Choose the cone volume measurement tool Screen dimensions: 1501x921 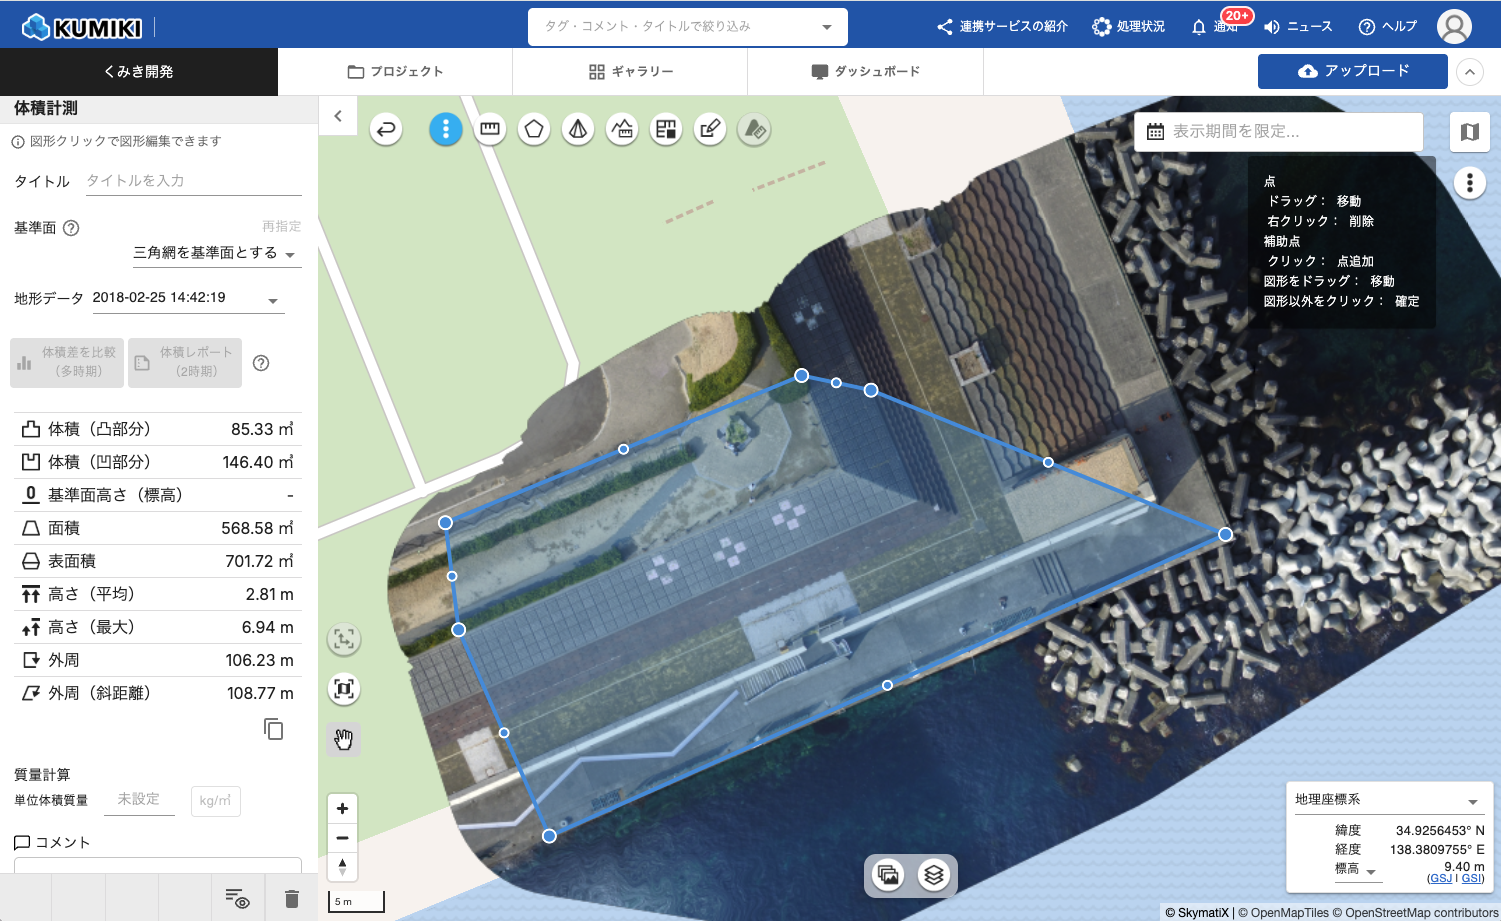pos(578,129)
